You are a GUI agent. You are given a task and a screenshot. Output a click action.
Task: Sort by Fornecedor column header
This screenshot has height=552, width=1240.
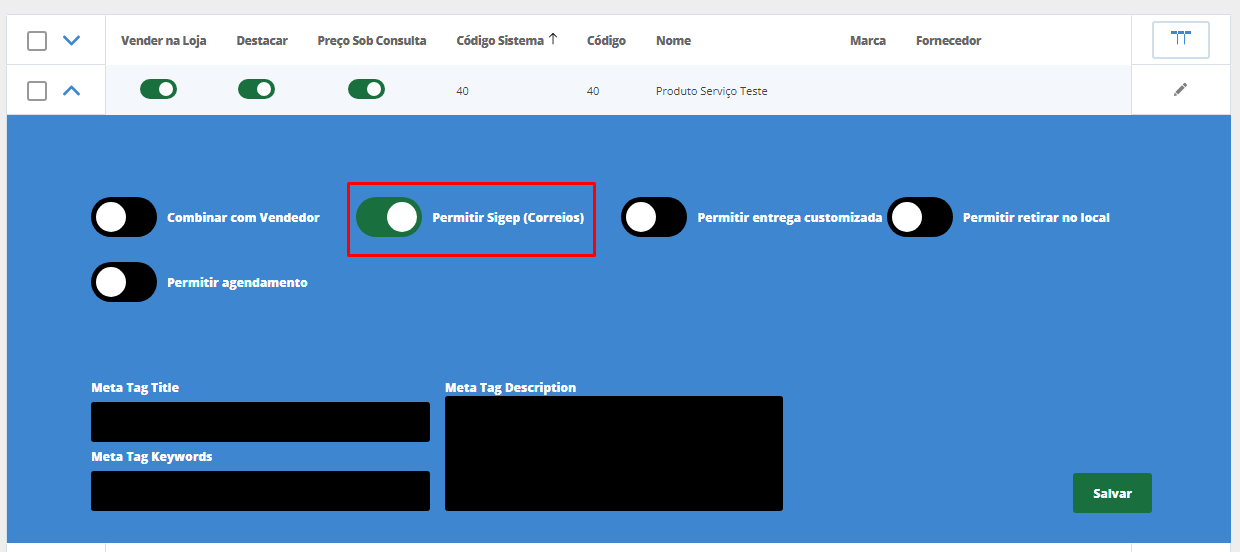pos(948,41)
